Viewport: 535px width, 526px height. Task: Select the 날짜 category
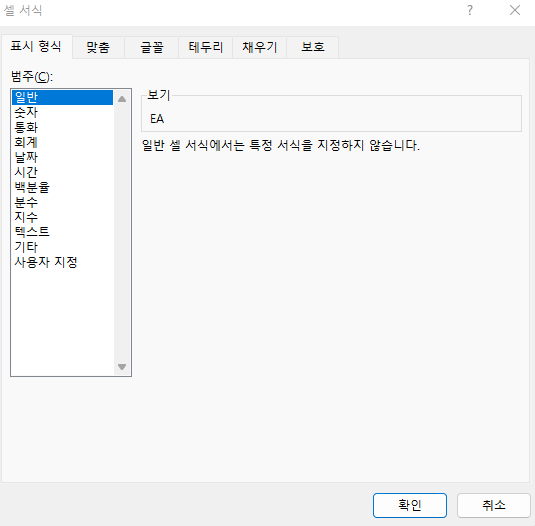[x=62, y=157]
